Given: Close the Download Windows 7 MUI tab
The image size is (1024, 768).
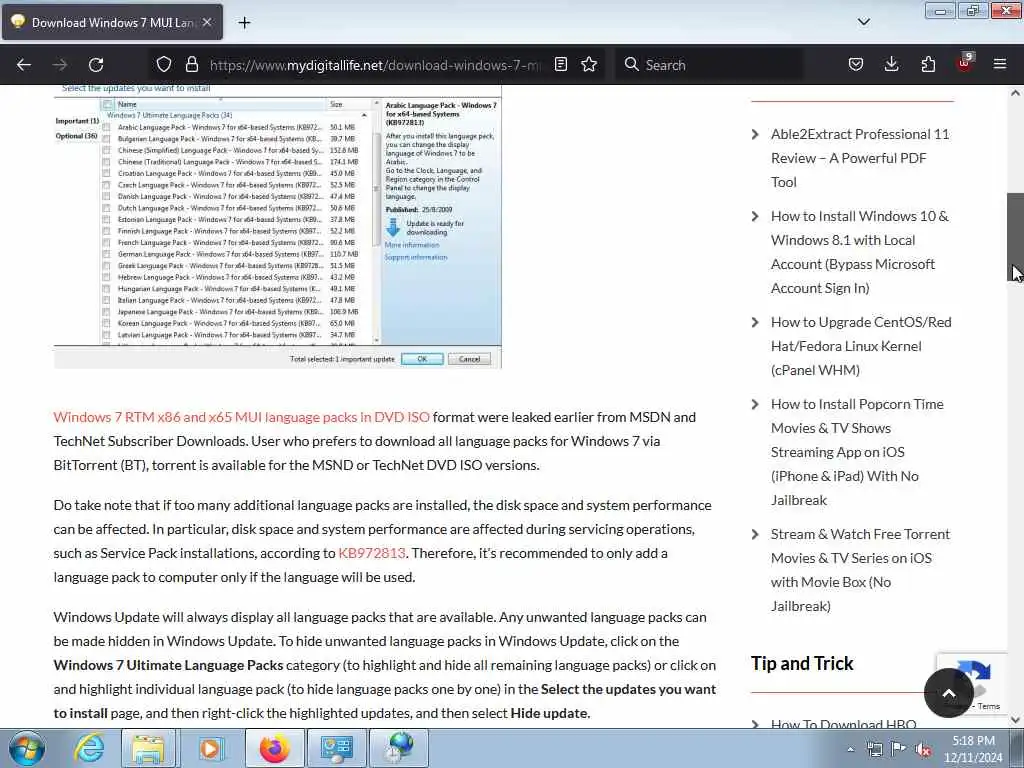Looking at the screenshot, I should [x=207, y=22].
